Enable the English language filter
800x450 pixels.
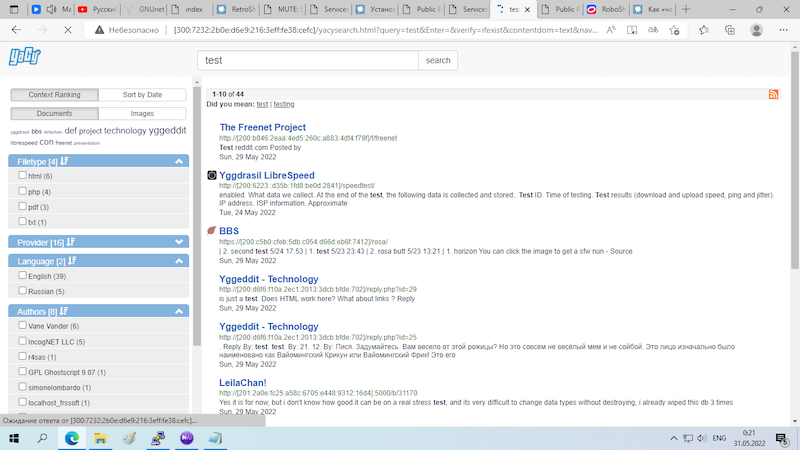coord(23,276)
